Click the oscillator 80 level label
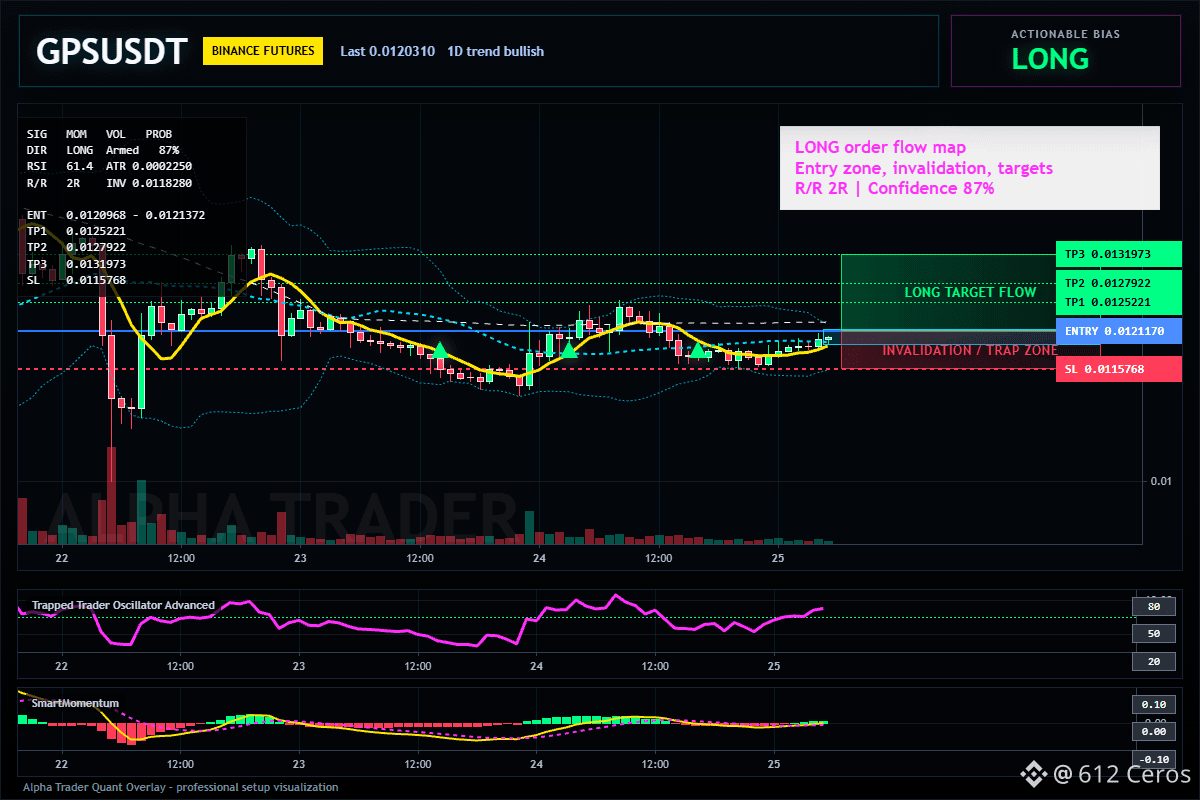Viewport: 1200px width, 800px height. [1153, 606]
